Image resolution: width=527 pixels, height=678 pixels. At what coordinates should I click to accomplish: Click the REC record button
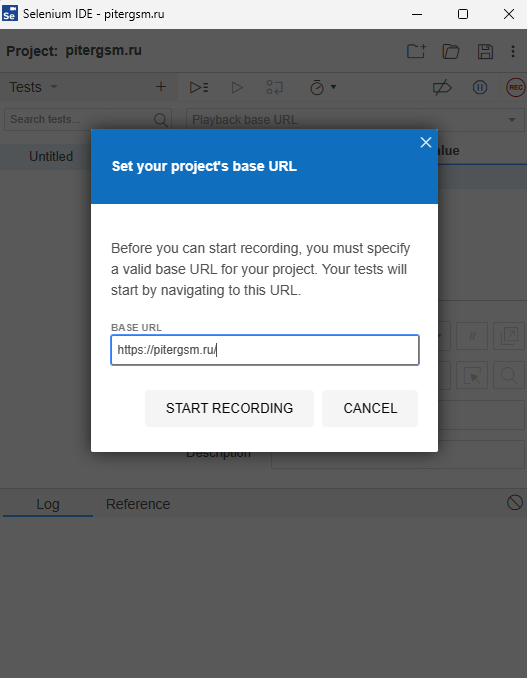(516, 87)
